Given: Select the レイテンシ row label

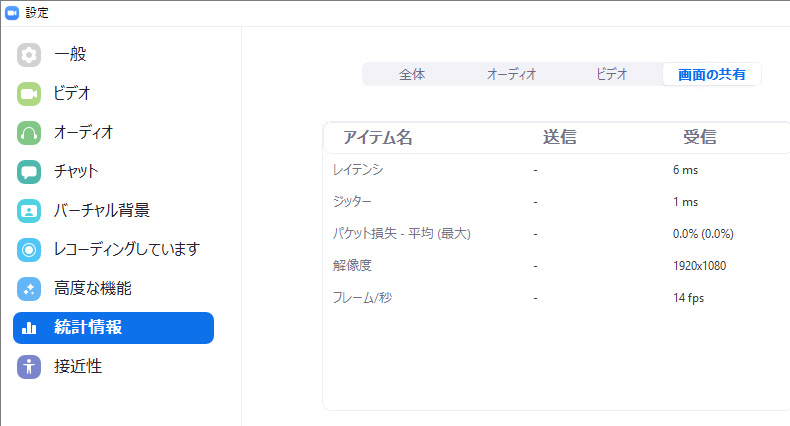Looking at the screenshot, I should [358, 170].
